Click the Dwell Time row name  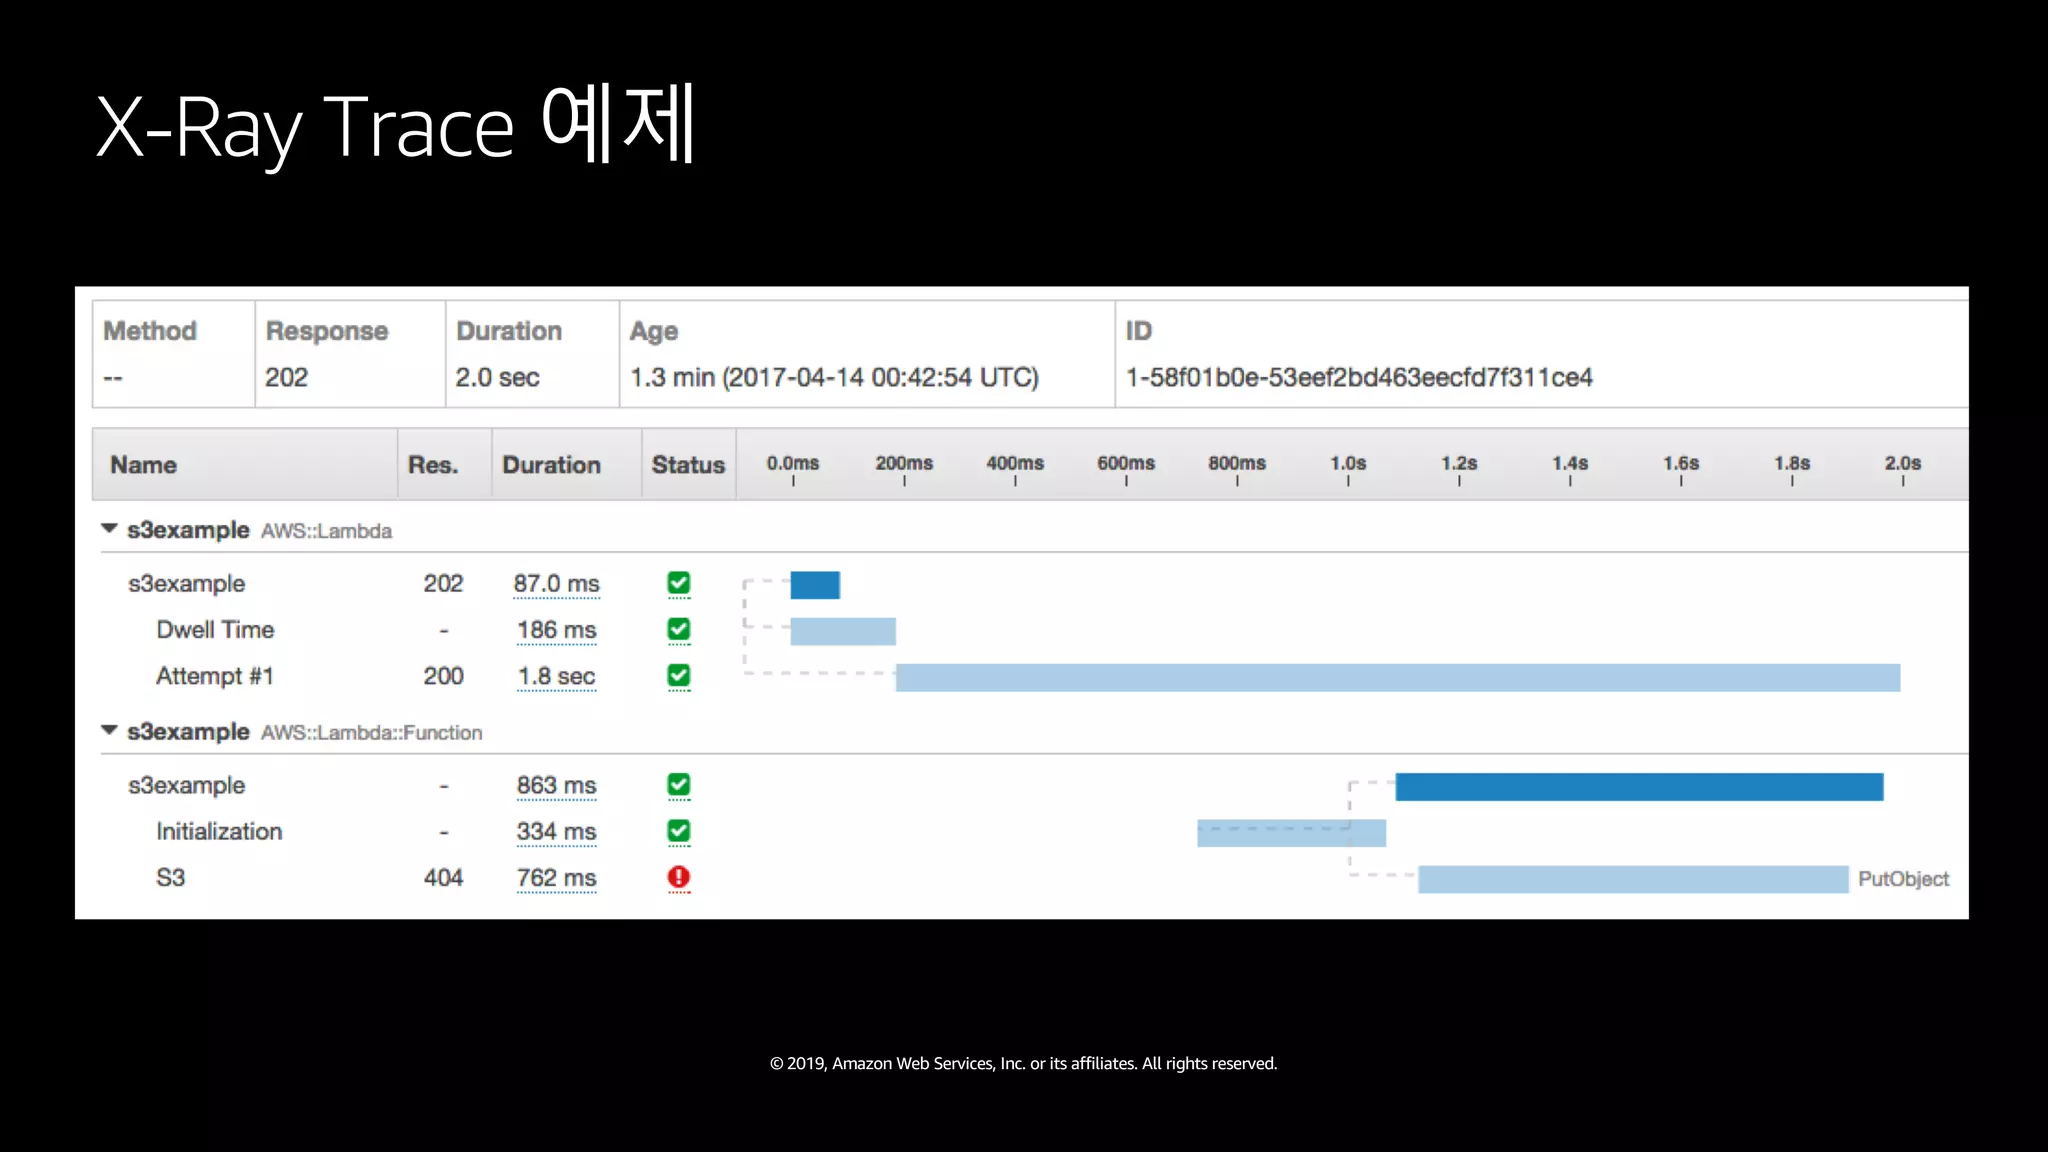coord(215,630)
